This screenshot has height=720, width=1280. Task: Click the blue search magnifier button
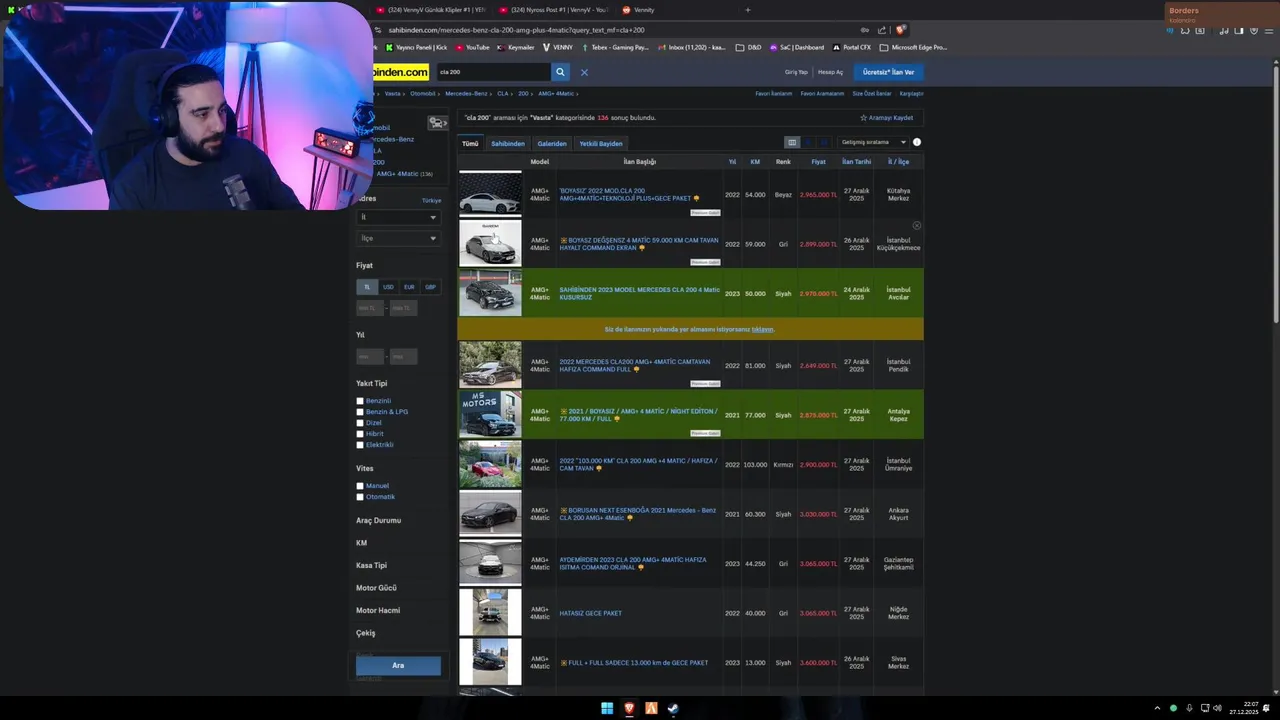coord(560,72)
